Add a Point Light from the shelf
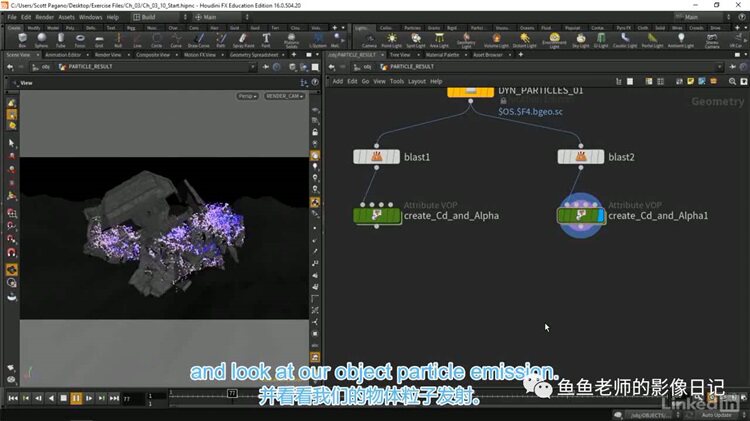The image size is (750, 421). click(392, 40)
